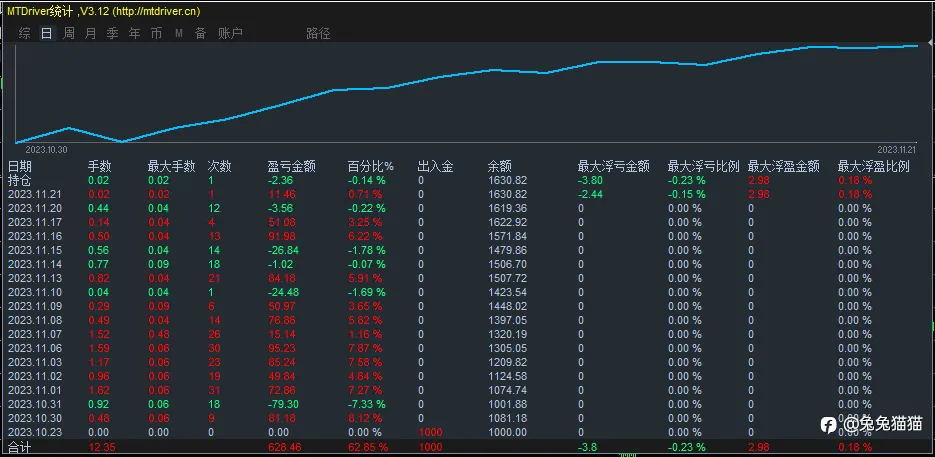Select the 2023.11.16 row

[459, 236]
